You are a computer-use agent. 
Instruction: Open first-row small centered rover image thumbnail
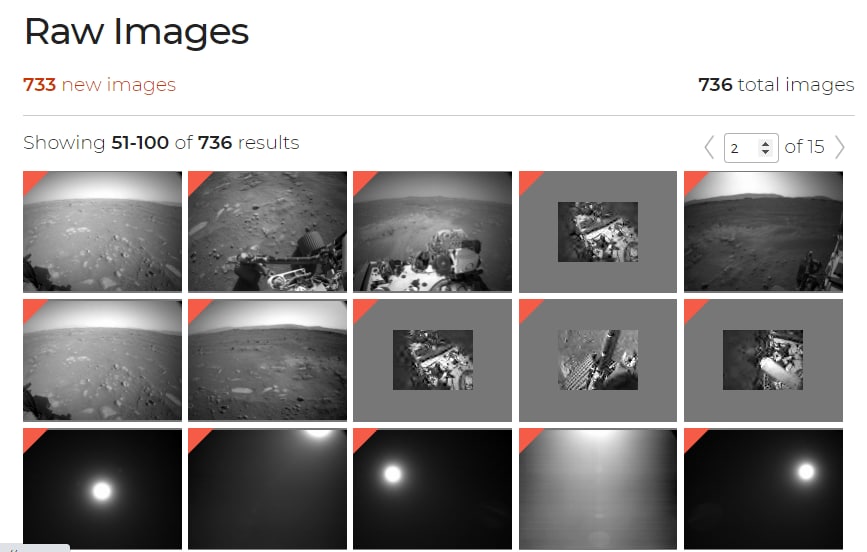[x=598, y=231]
